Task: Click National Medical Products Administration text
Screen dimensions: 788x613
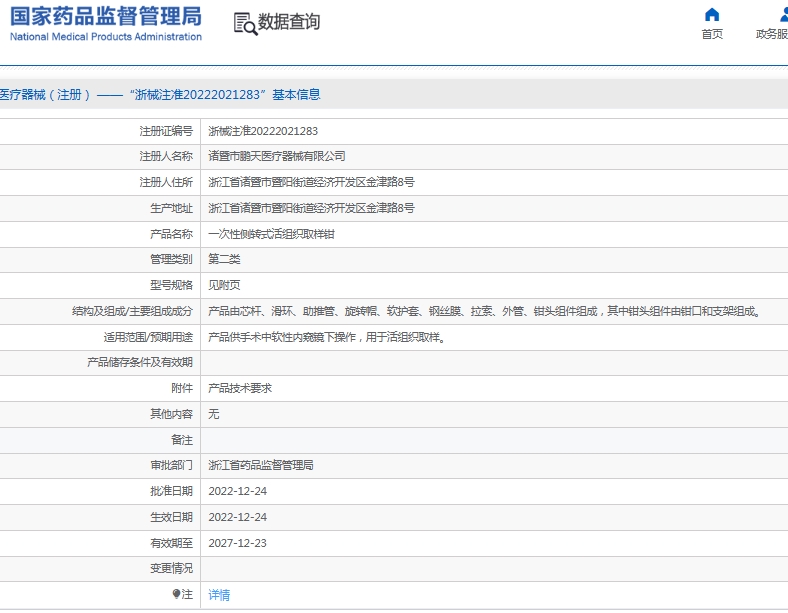Action: 106,37
